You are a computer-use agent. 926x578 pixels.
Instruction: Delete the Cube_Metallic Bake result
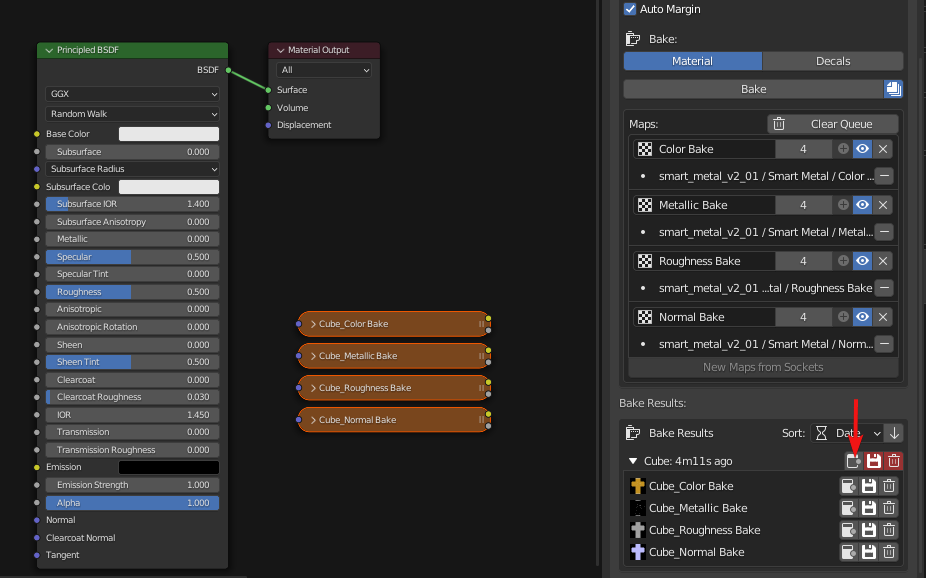coord(888,508)
